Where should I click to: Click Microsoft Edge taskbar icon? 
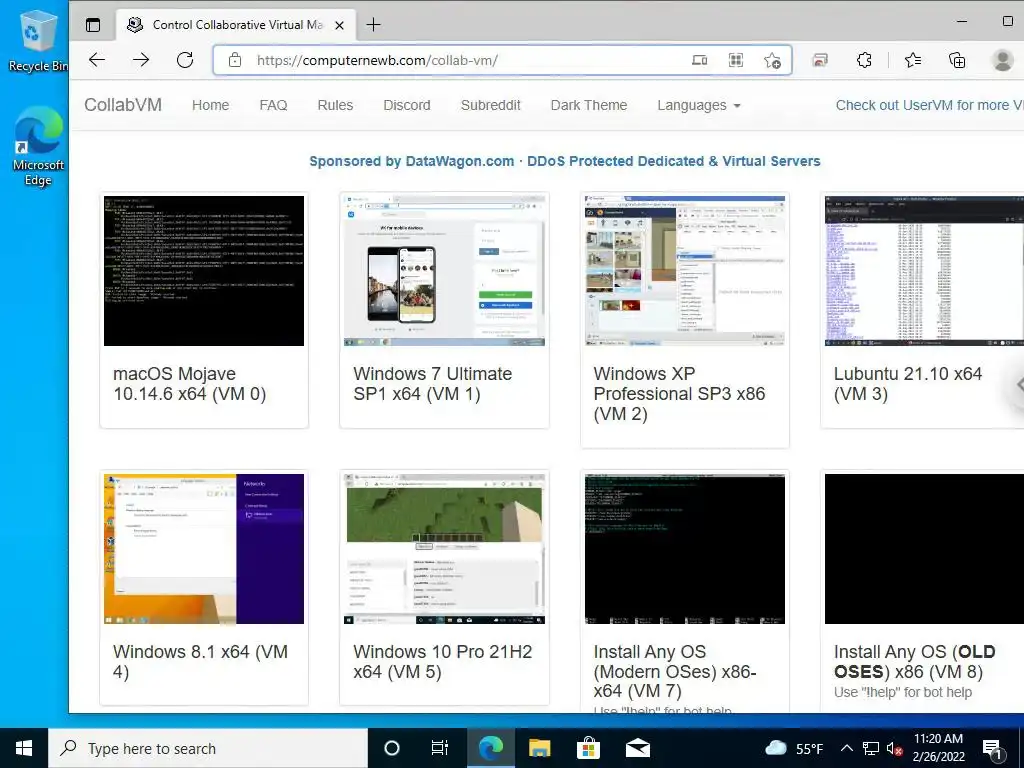pos(490,748)
